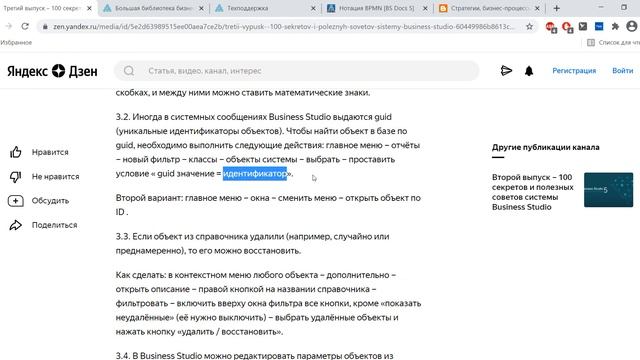Viewport: 640px width, 360px height.
Task: Click paragraph starting with Как сделать
Action: click(x=268, y=303)
